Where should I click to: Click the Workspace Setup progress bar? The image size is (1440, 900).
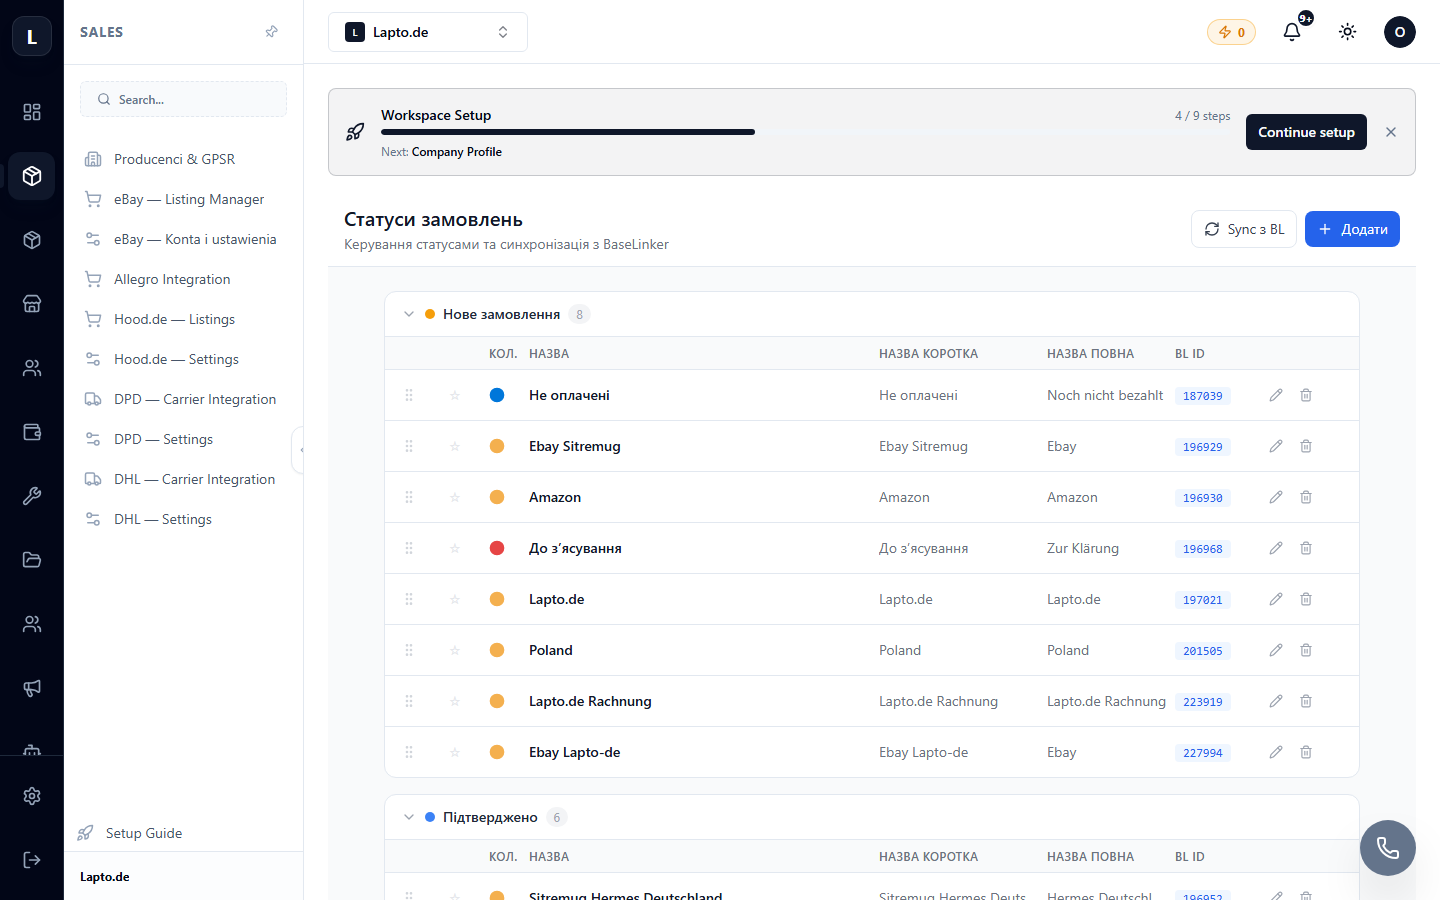pos(805,132)
